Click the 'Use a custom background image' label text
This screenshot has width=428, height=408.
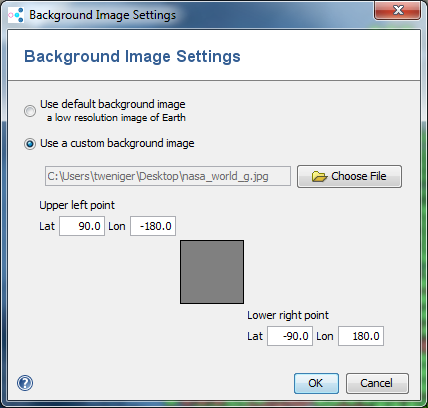tap(117, 143)
